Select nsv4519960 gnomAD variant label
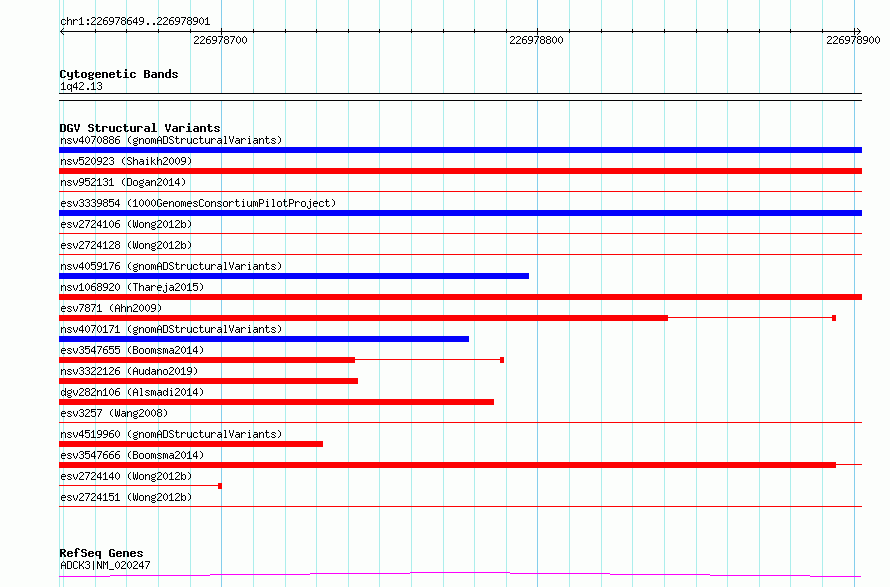The width and height of the screenshot is (890, 587). [x=171, y=434]
